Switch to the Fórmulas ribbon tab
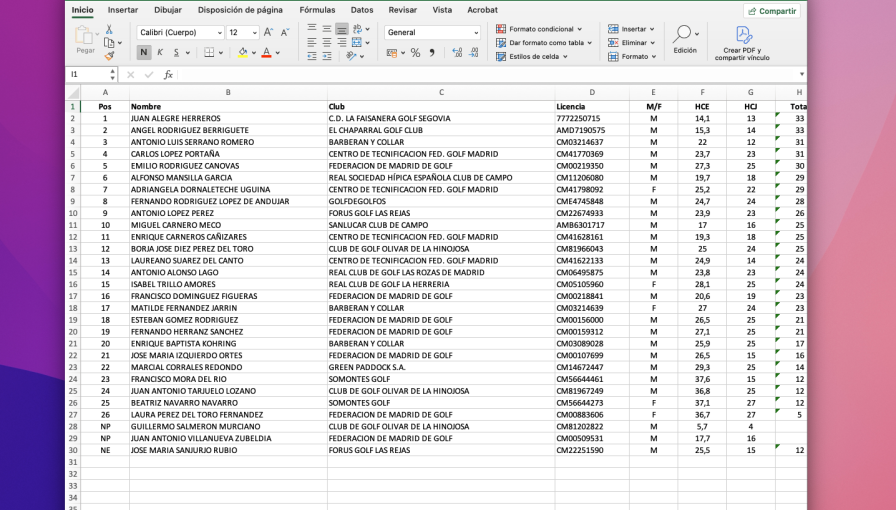This screenshot has width=896, height=510. point(317,10)
